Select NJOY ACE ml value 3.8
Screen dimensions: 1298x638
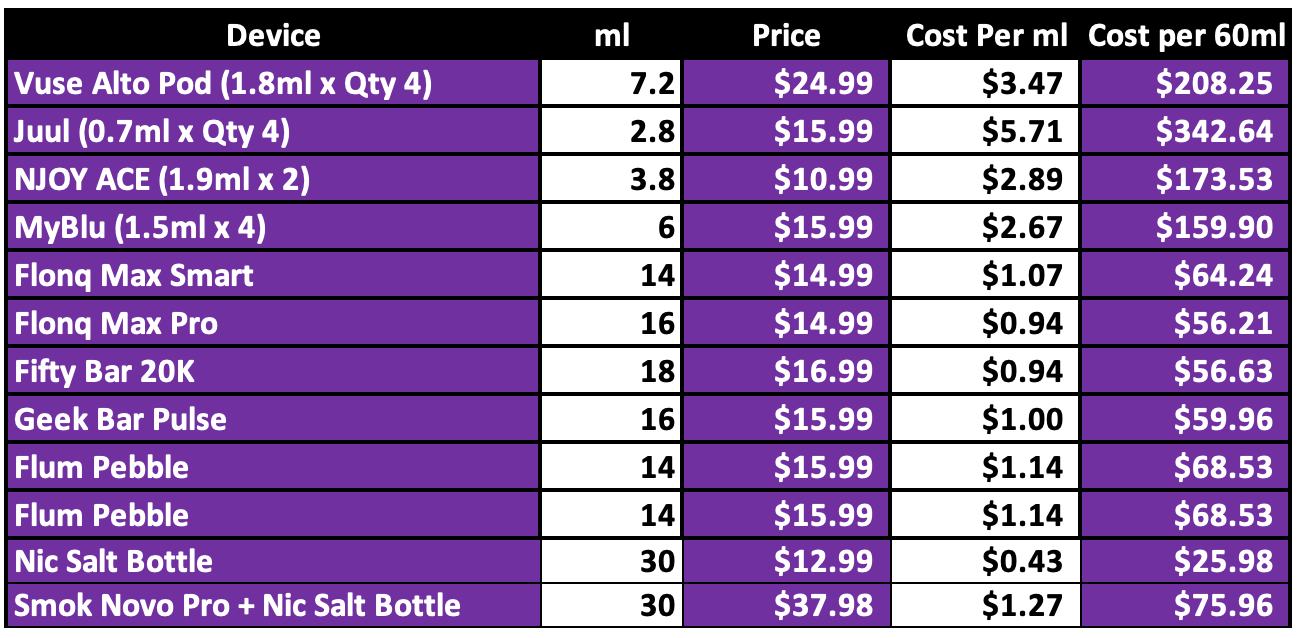[612, 180]
